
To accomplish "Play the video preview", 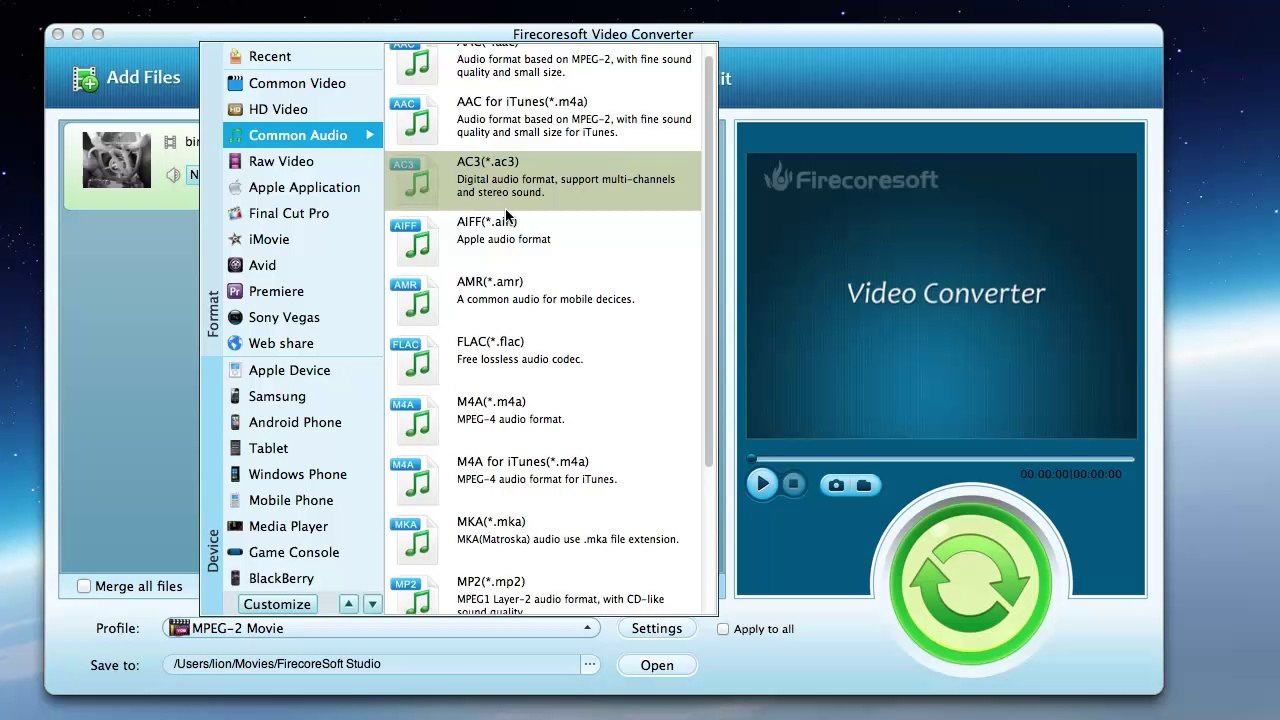I will (x=762, y=485).
